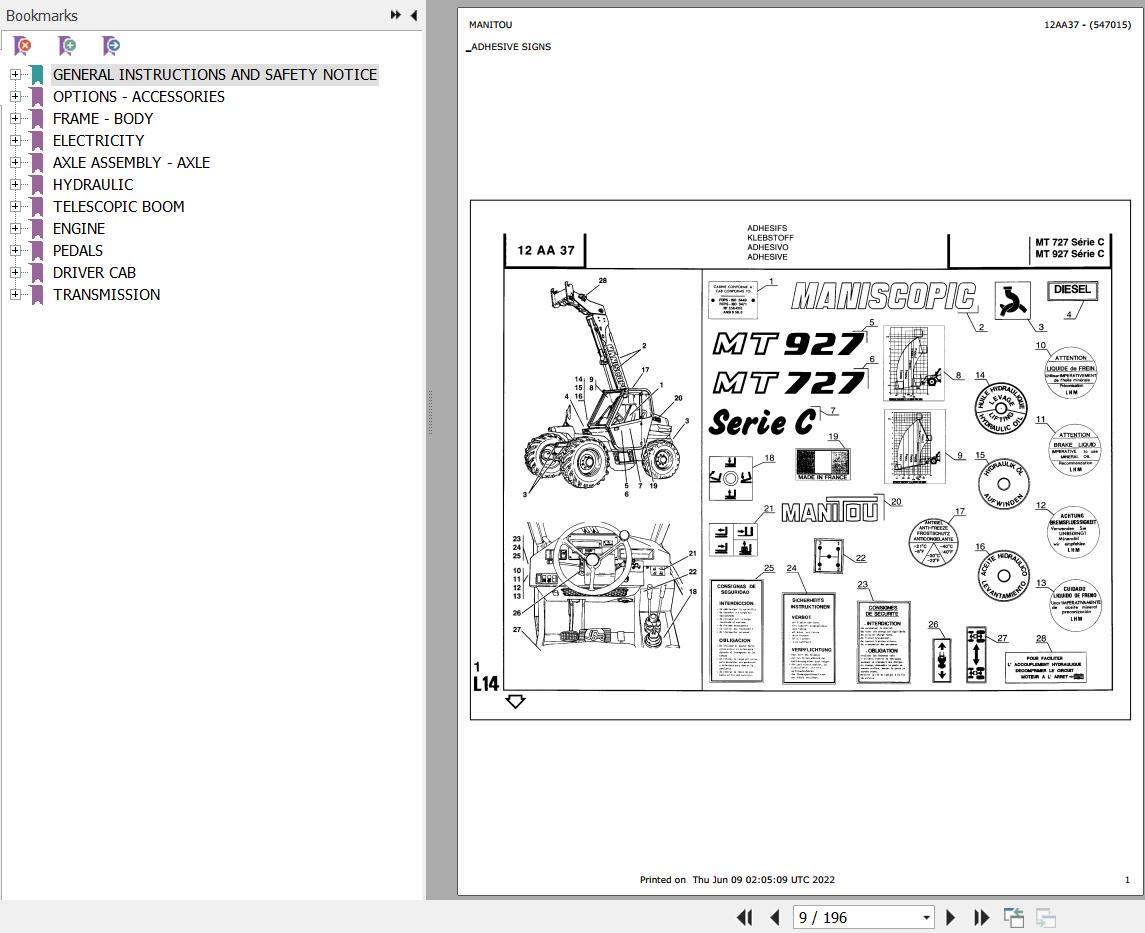Collapse the Bookmarks panel arrow
Screen dimensions: 1145x933
414,15
